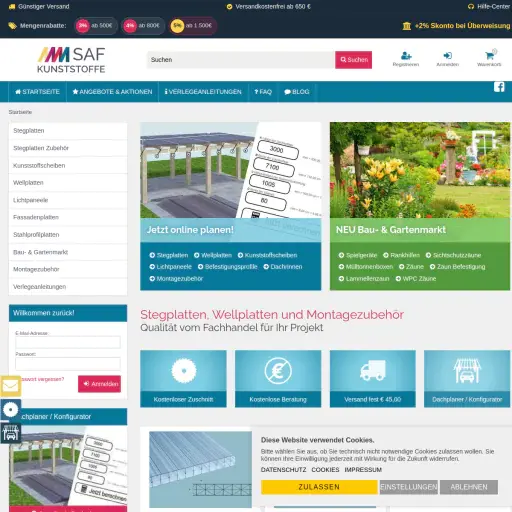
Task: Click the 4% discount badge ab 800€
Action: (143, 26)
